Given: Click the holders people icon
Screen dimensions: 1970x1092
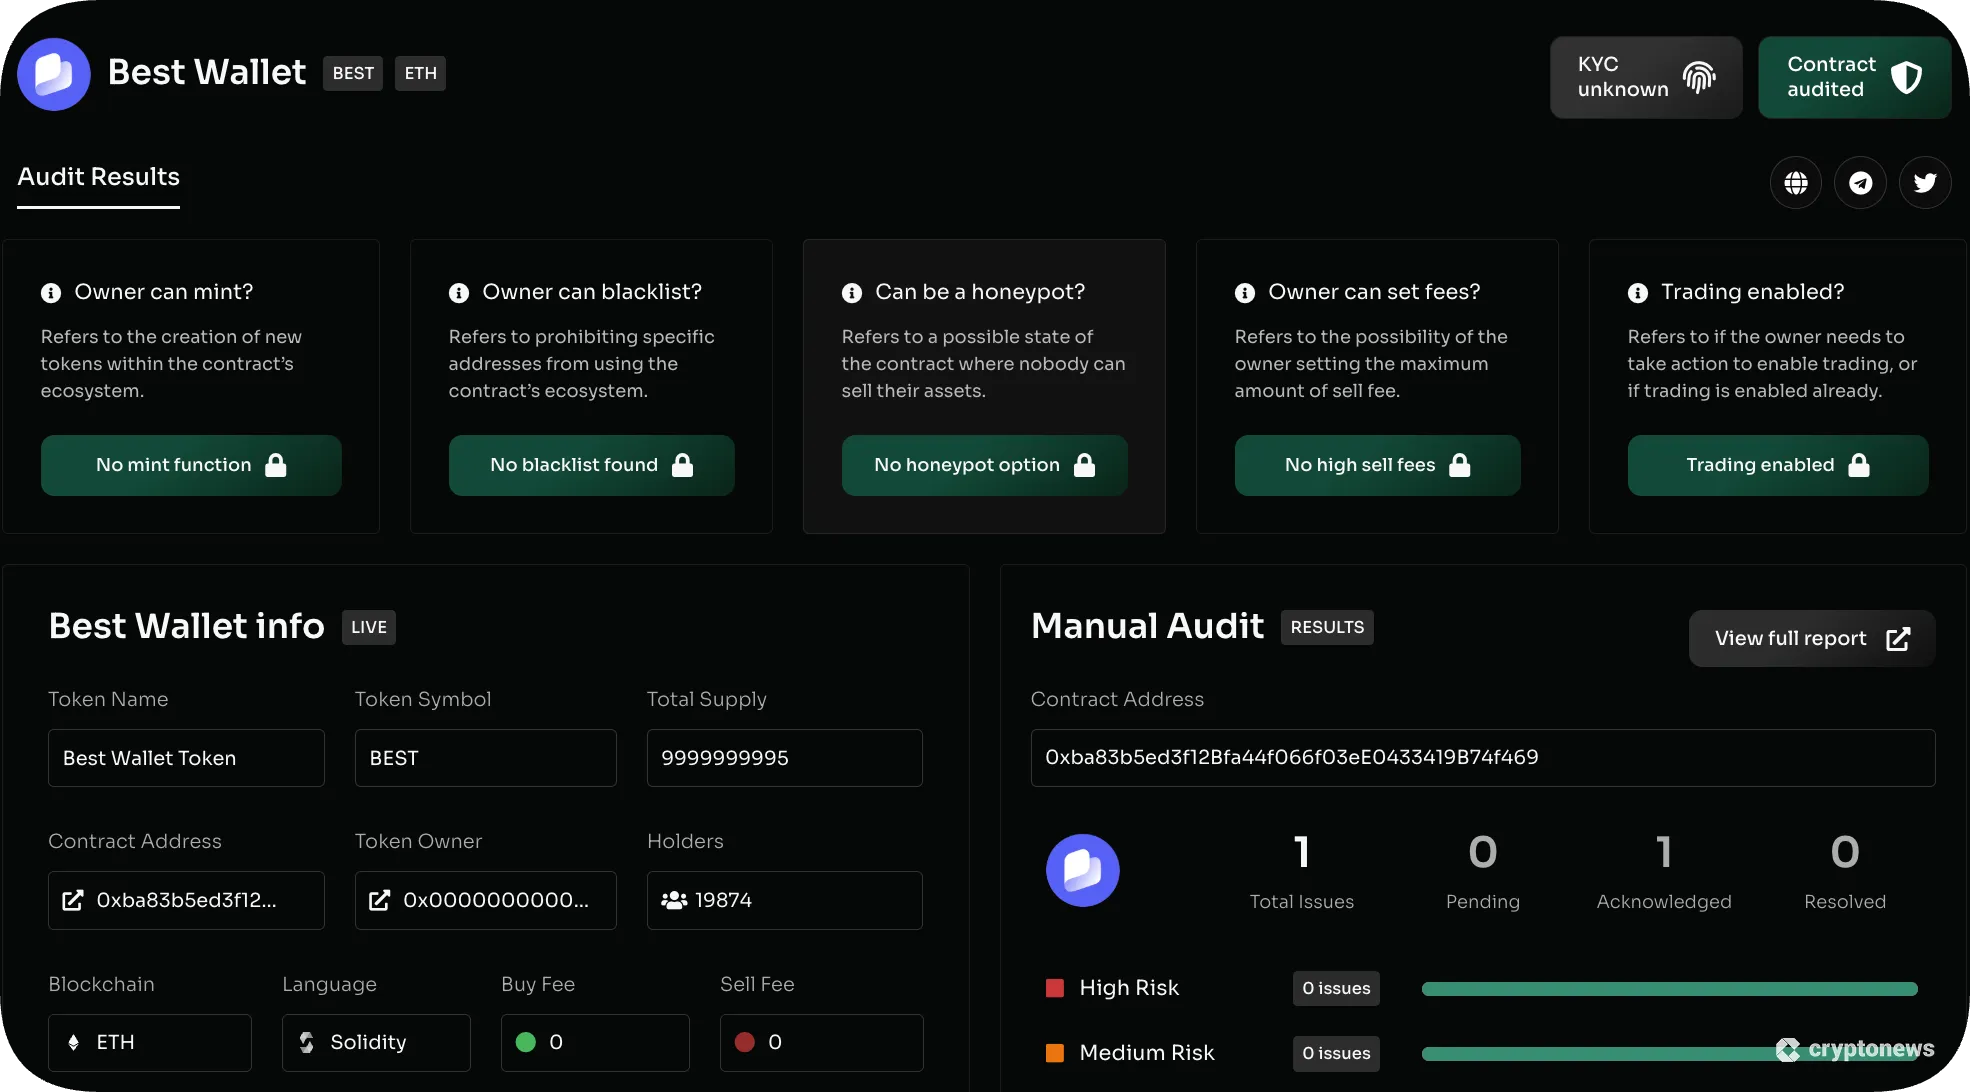Looking at the screenshot, I should pyautogui.click(x=674, y=901).
